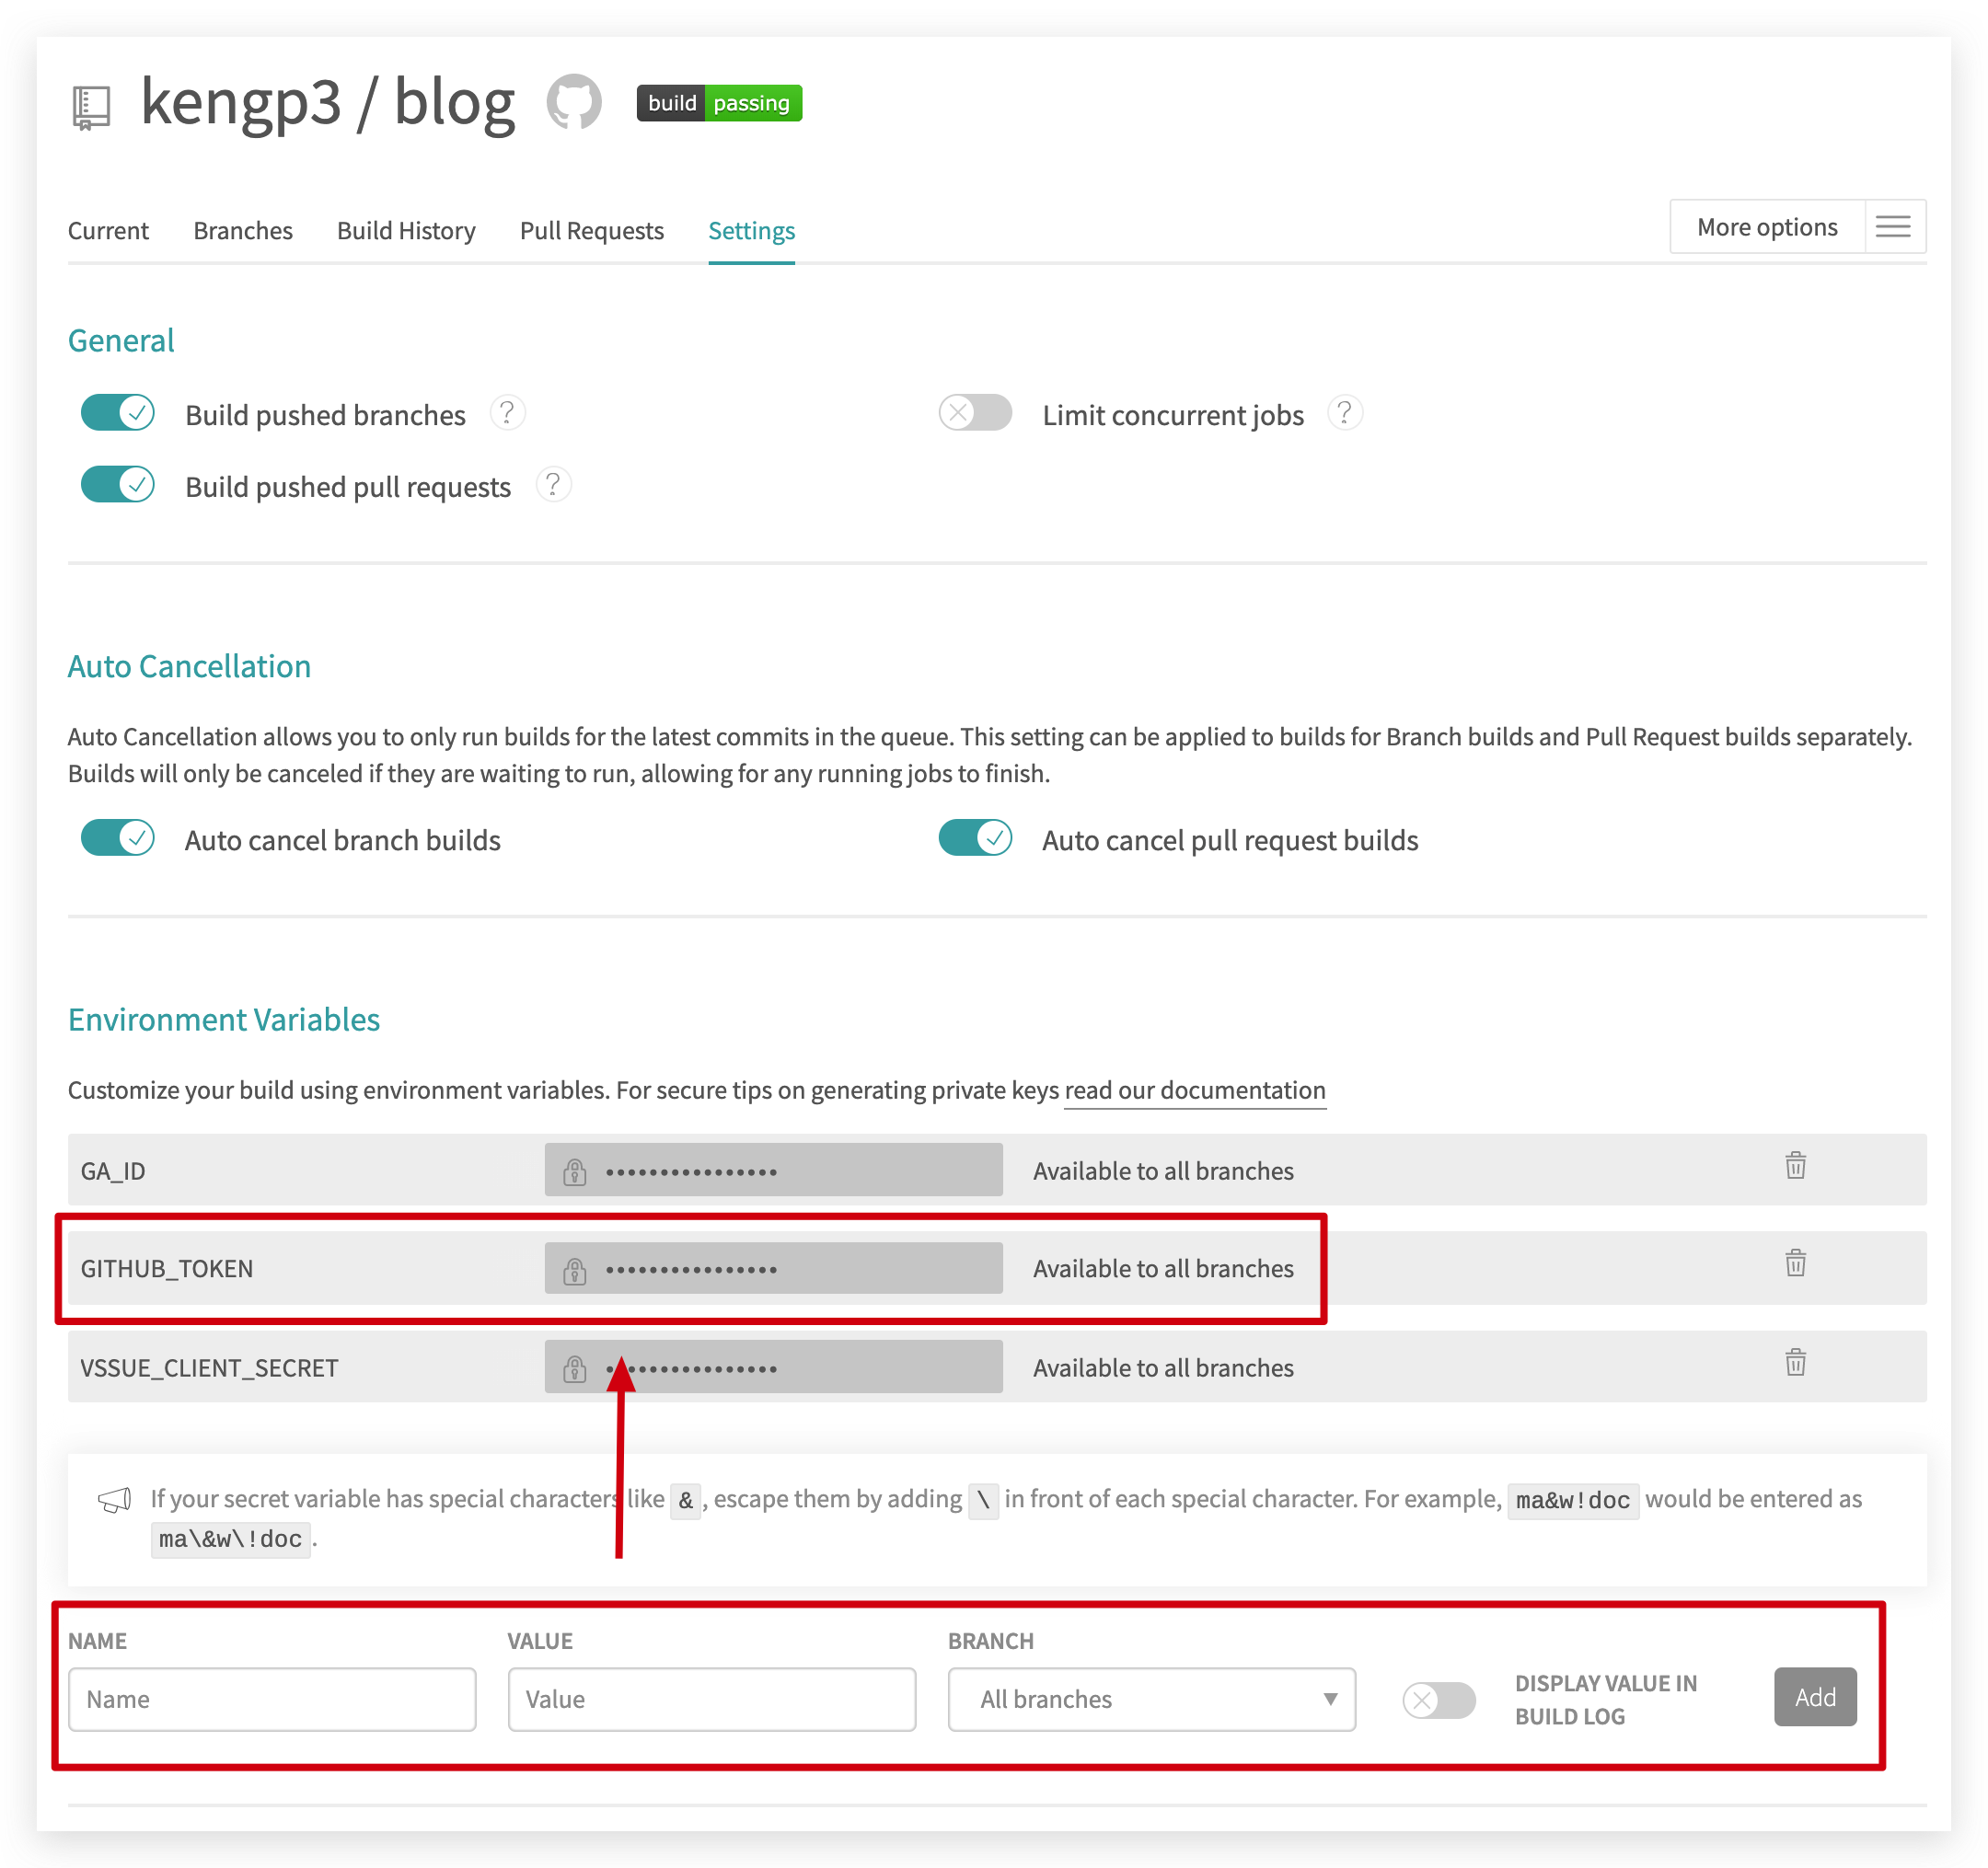Click the BRANCH field label
The width and height of the screenshot is (1988, 1868).
click(991, 1641)
